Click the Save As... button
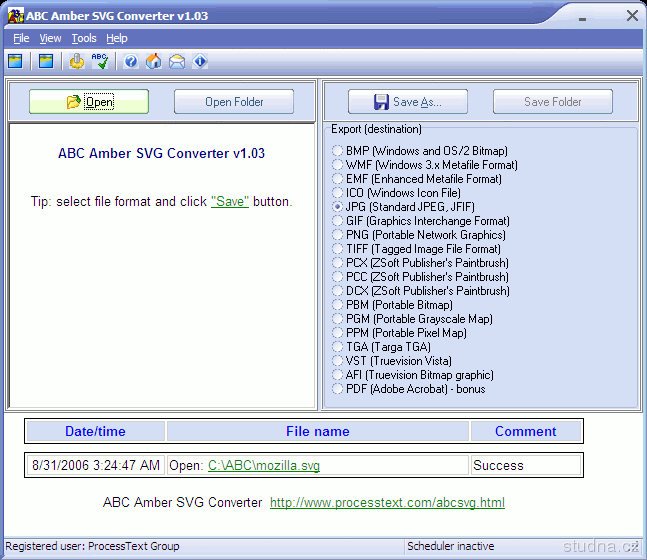Viewport: 647px width, 560px height. 408,102
